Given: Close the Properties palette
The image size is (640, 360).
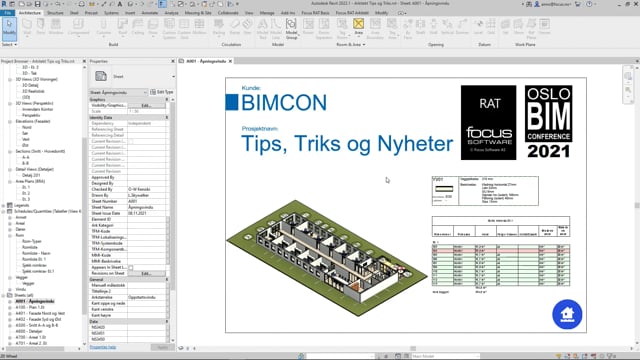Looking at the screenshot, I should (172, 61).
